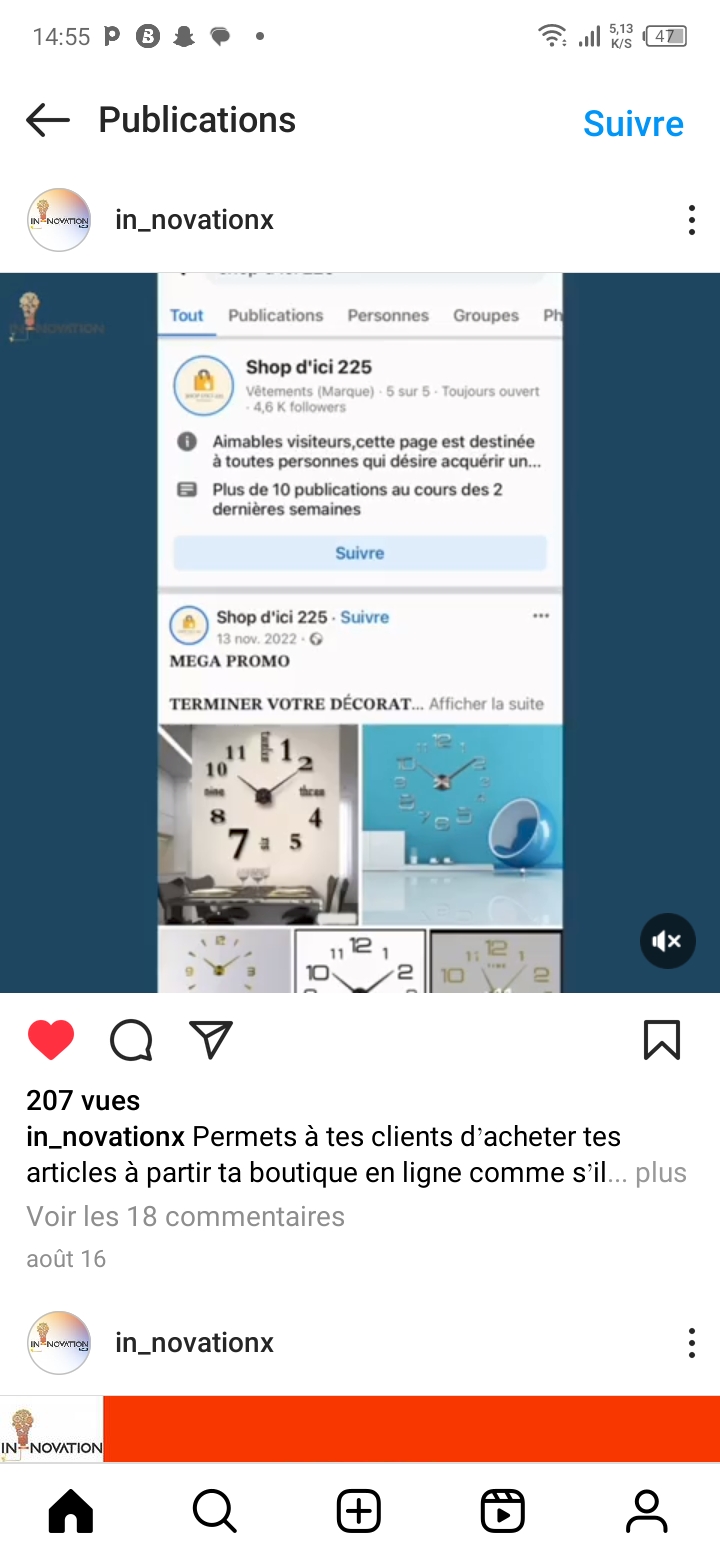The width and height of the screenshot is (720, 1560).
Task: Open second post's in_novationx avatar
Action: [x=59, y=1343]
